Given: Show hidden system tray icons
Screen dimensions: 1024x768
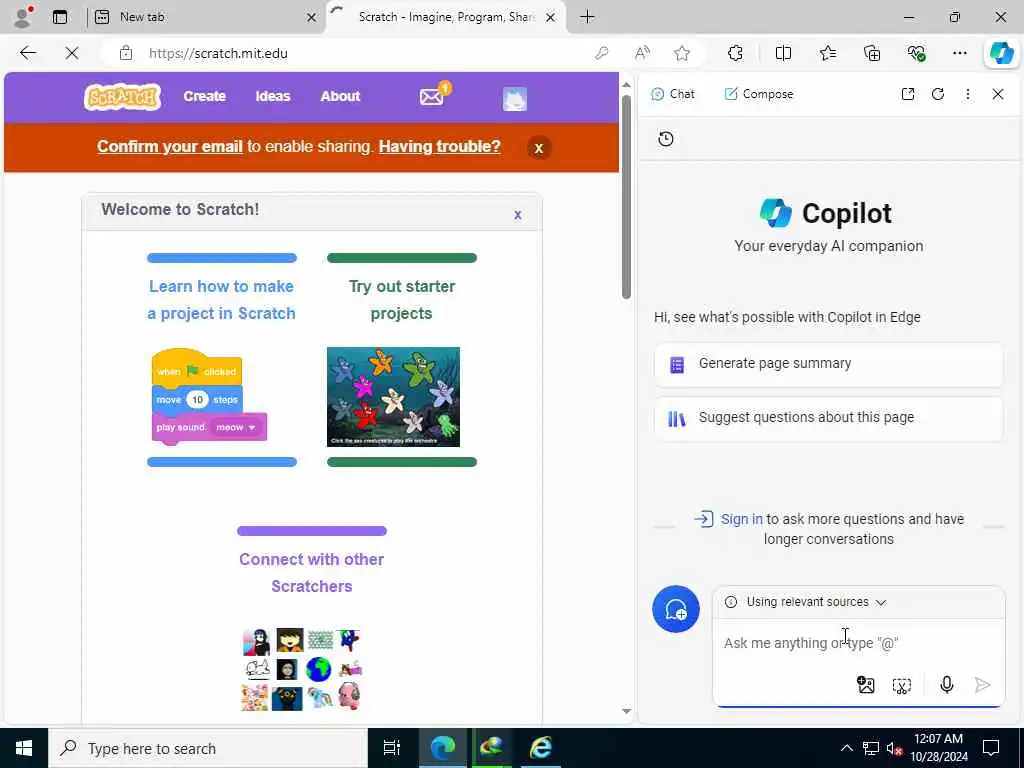Looking at the screenshot, I should pyautogui.click(x=846, y=748).
